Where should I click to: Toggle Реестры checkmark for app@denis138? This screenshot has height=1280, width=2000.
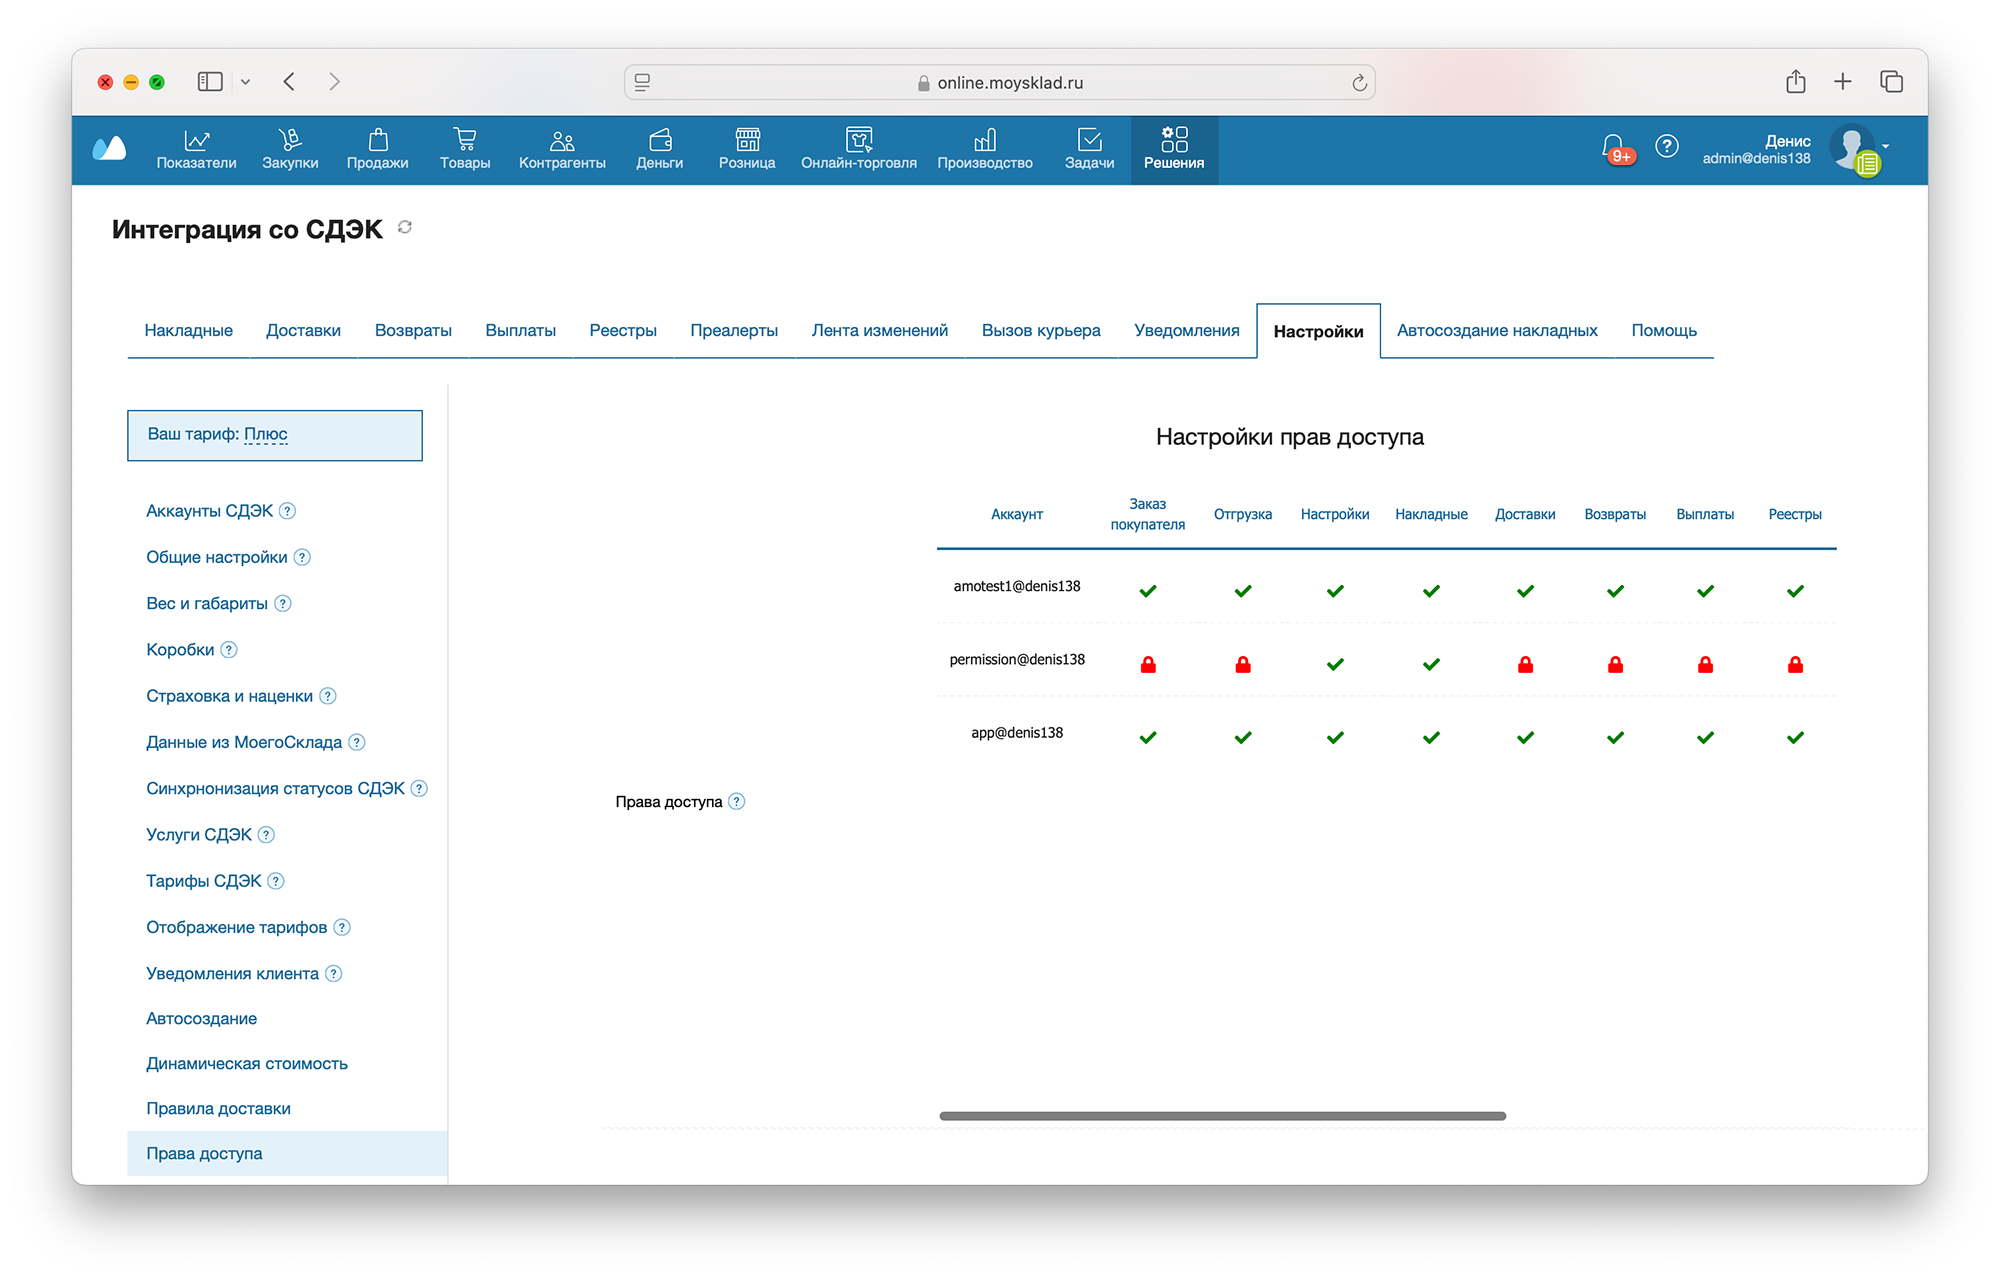point(1795,738)
